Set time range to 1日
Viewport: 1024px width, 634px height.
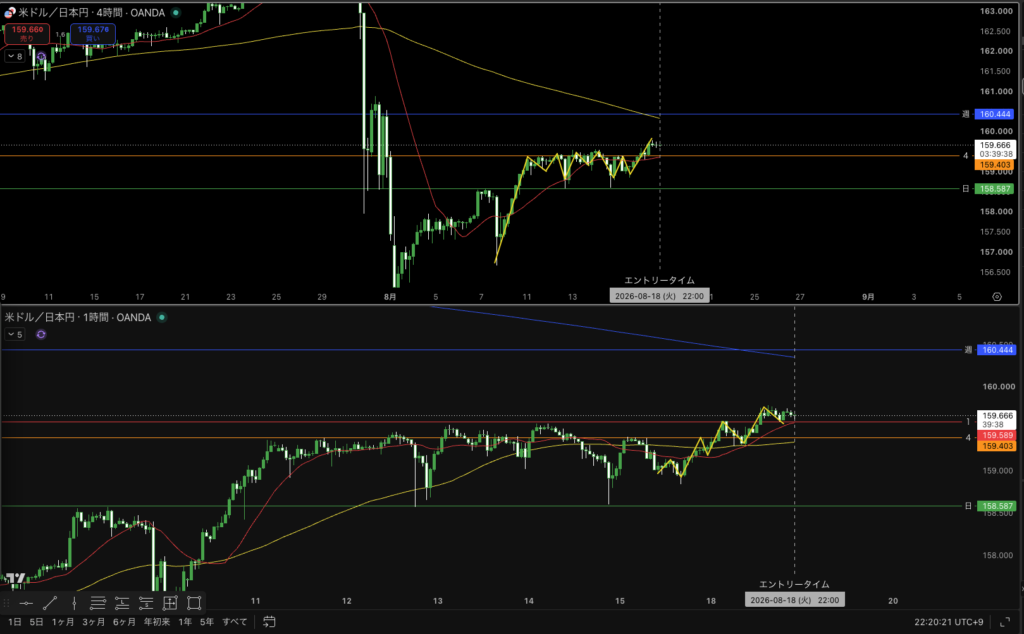[14, 622]
